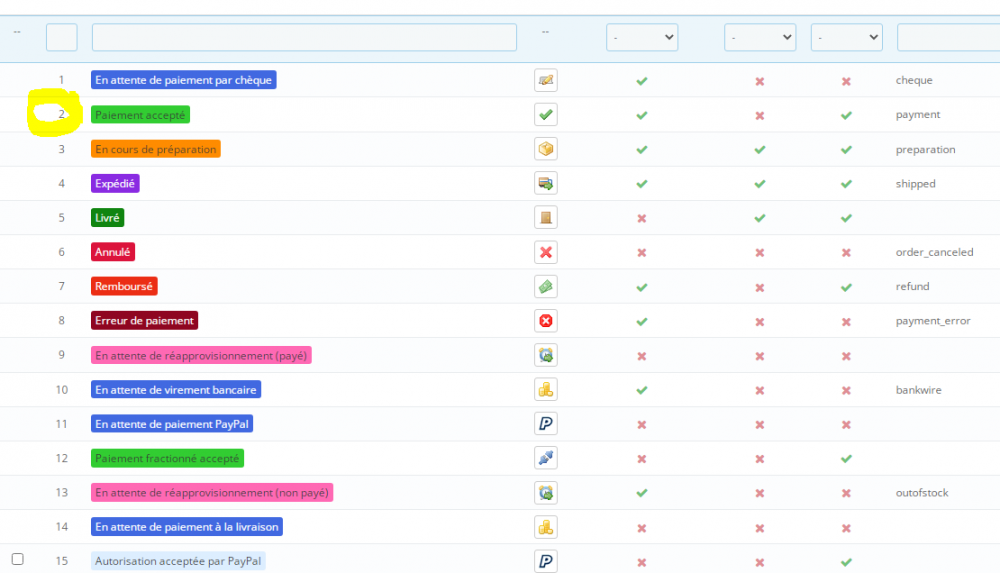Image resolution: width=1000 pixels, height=573 pixels.
Task: Click the 'cheque' template cell
Action: tap(914, 80)
